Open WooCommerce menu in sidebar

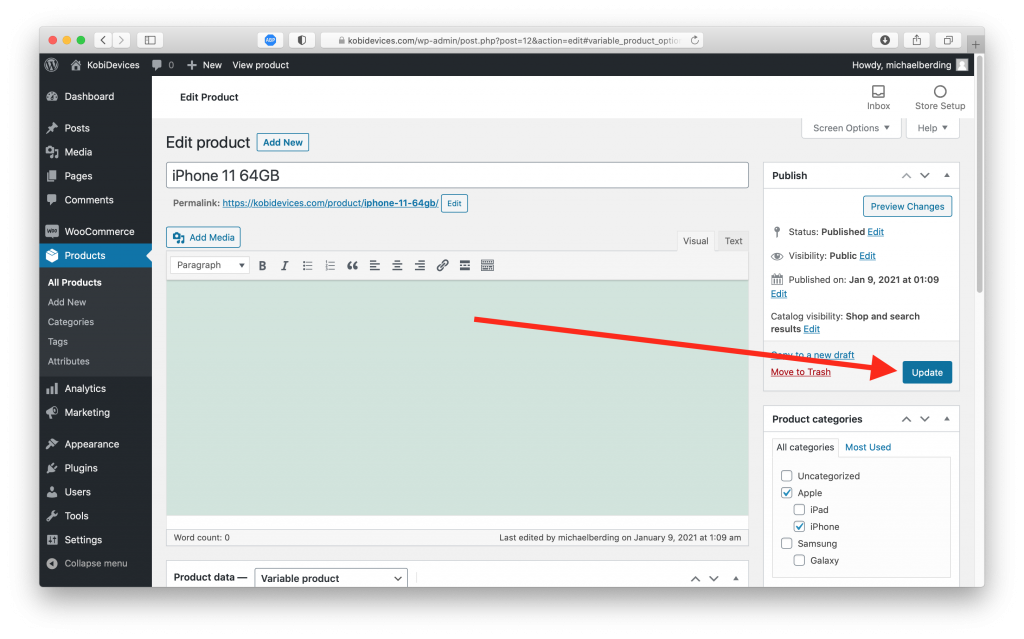click(x=95, y=231)
